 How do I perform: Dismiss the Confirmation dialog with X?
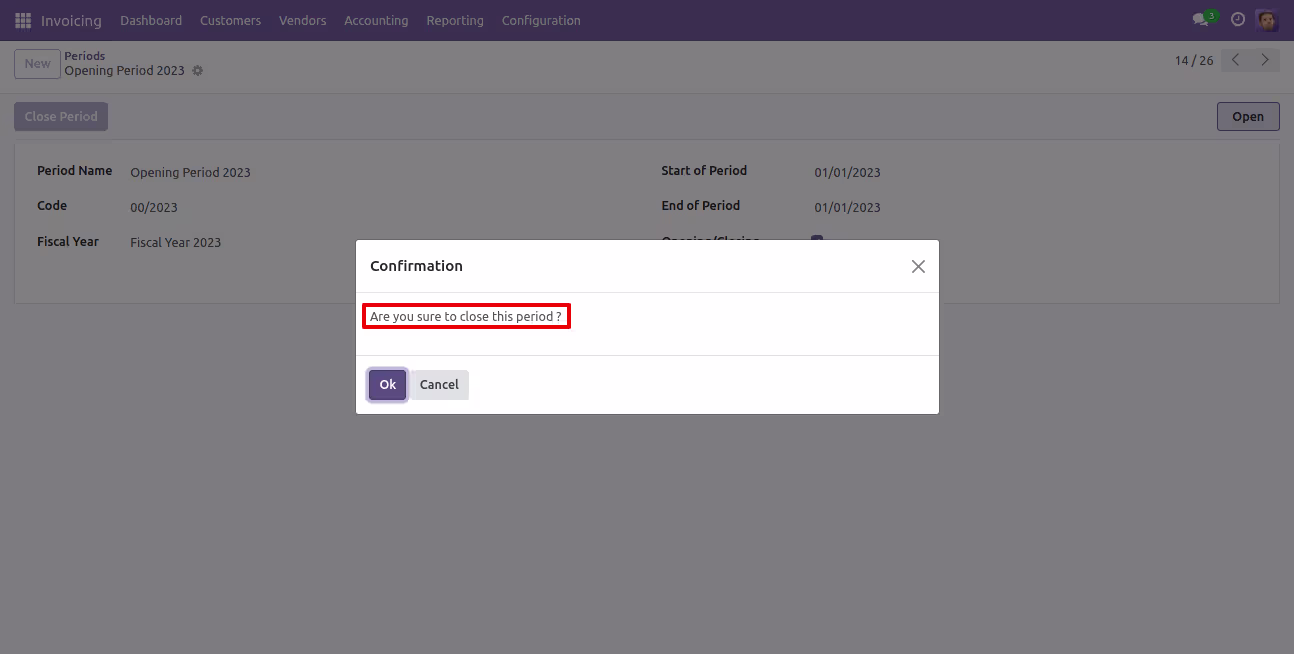(918, 266)
